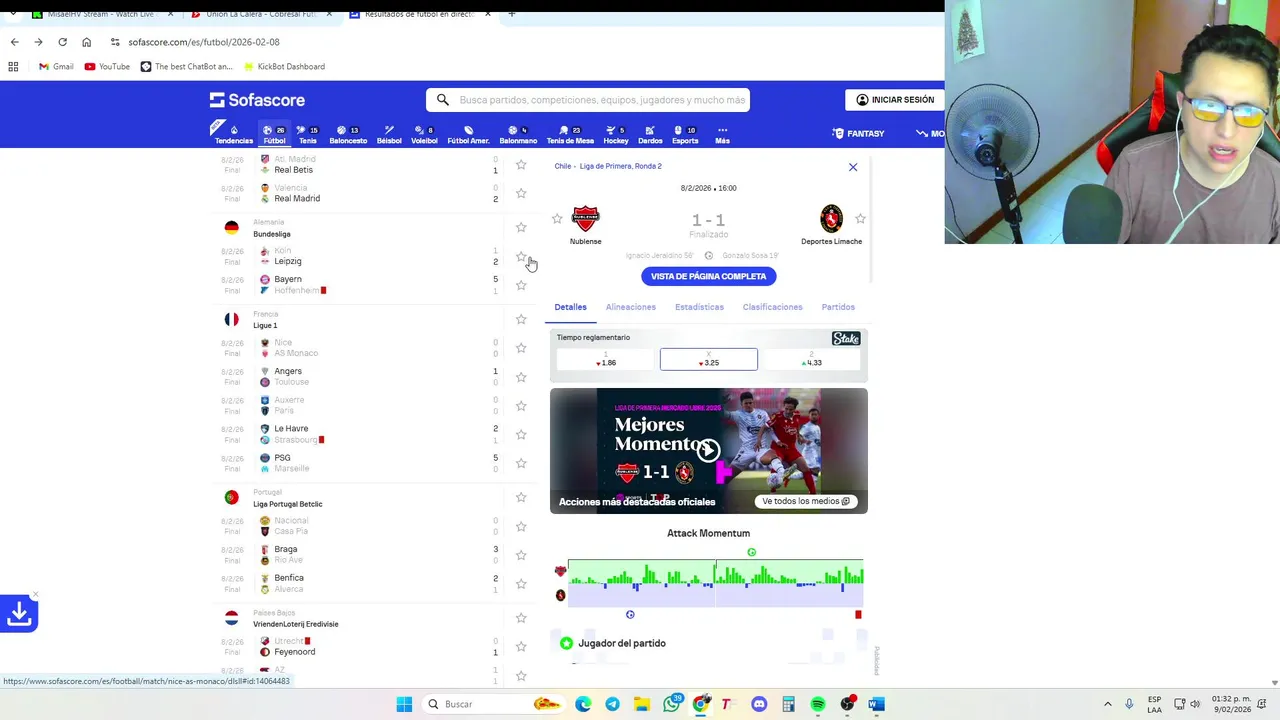Switch to the Partidos tab

[x=838, y=307]
